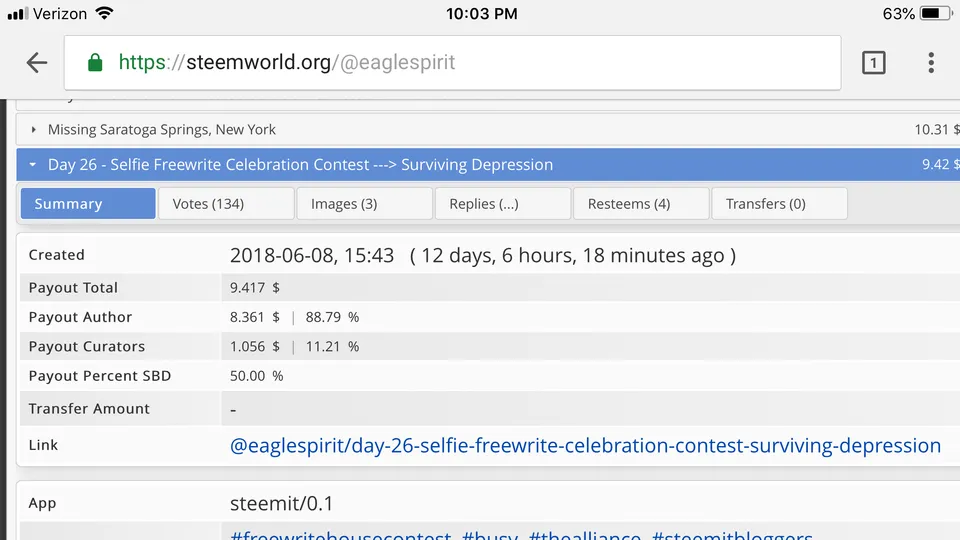Tap the 10:03 PM clock in status bar
The height and width of the screenshot is (540, 960).
click(481, 13)
